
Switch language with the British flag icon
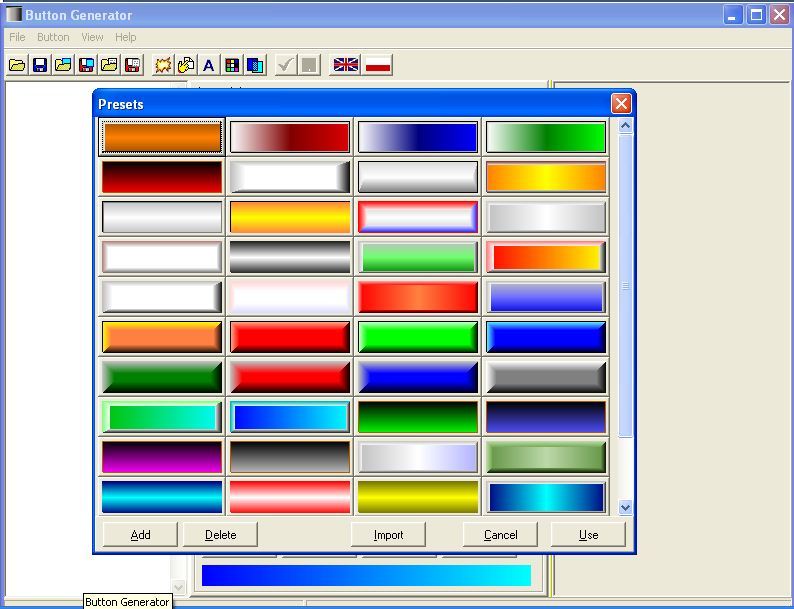click(346, 65)
